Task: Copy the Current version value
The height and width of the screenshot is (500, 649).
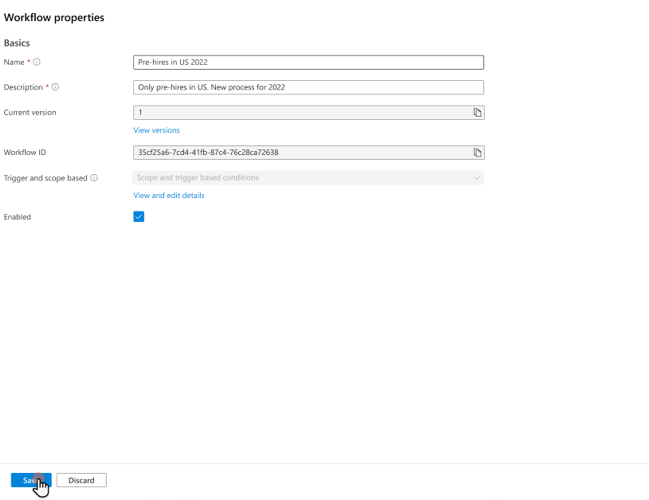Action: click(x=477, y=113)
